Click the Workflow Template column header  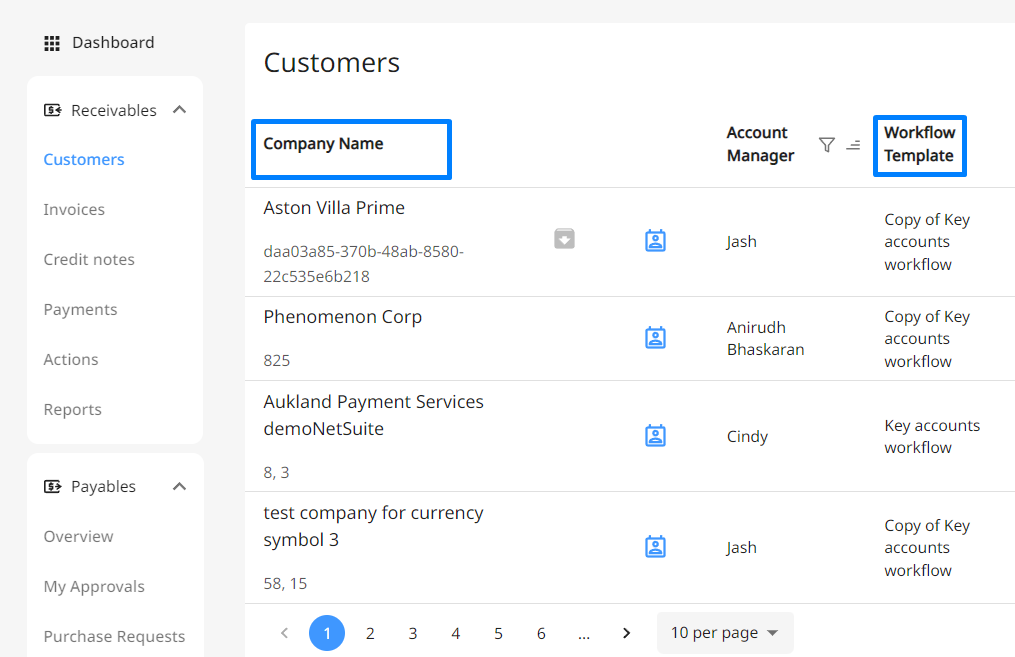(x=919, y=146)
